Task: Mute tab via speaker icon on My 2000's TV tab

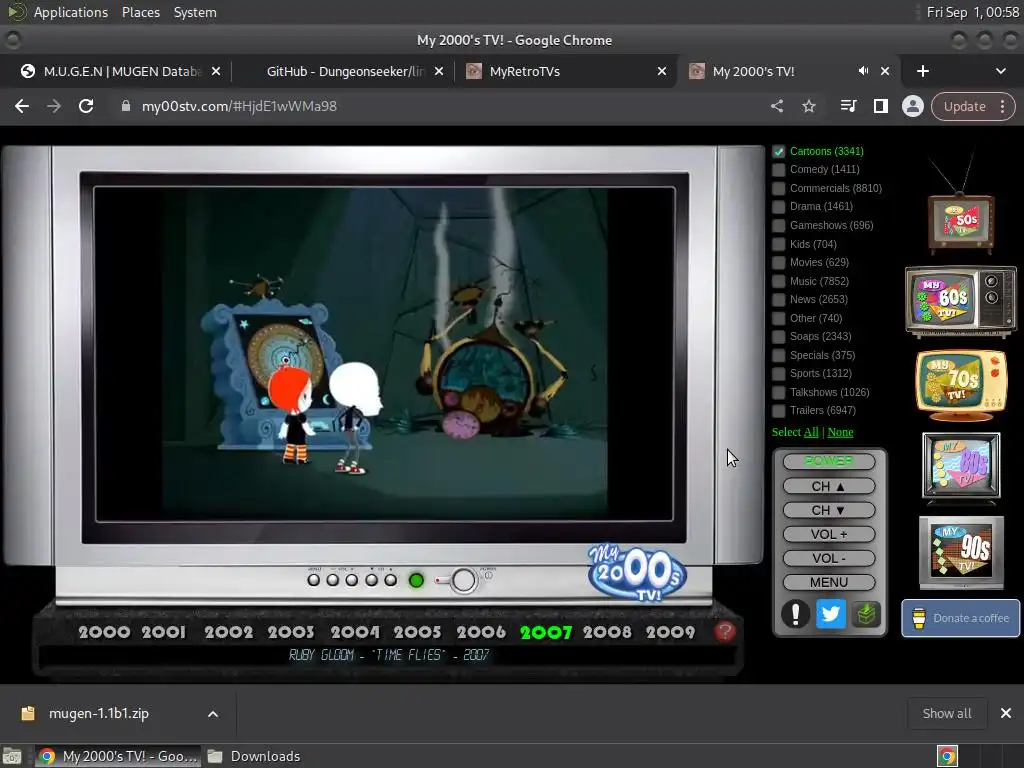Action: pyautogui.click(x=863, y=71)
